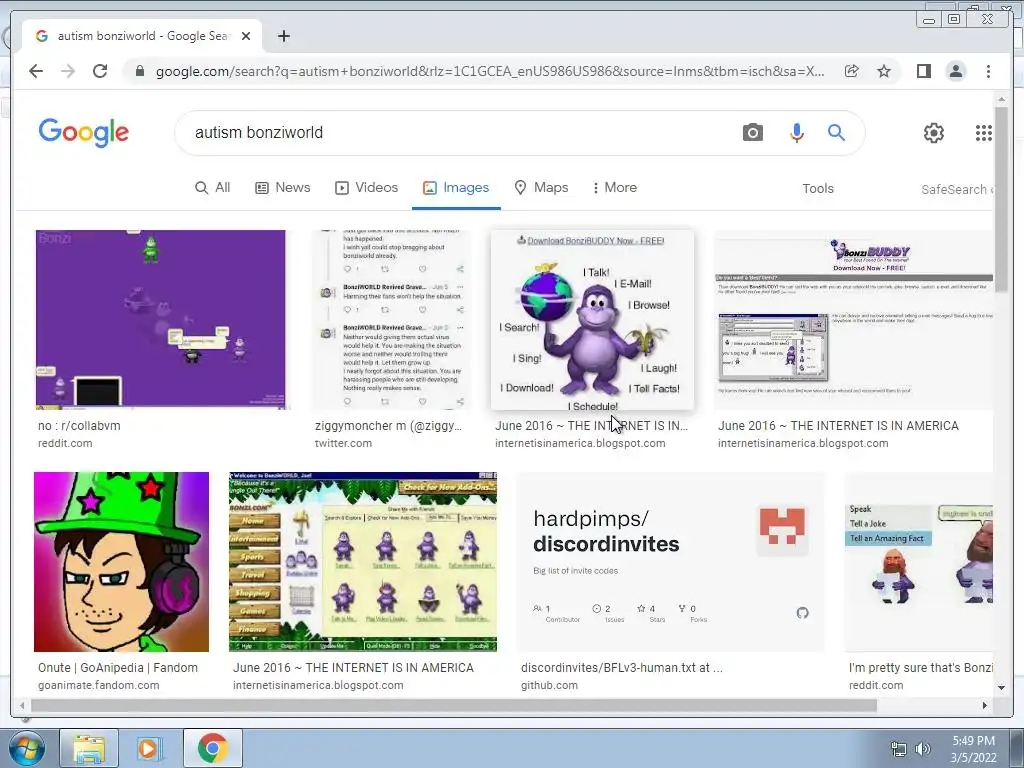Click the vertical scrollbar down arrow
This screenshot has width=1024, height=768.
1001,688
